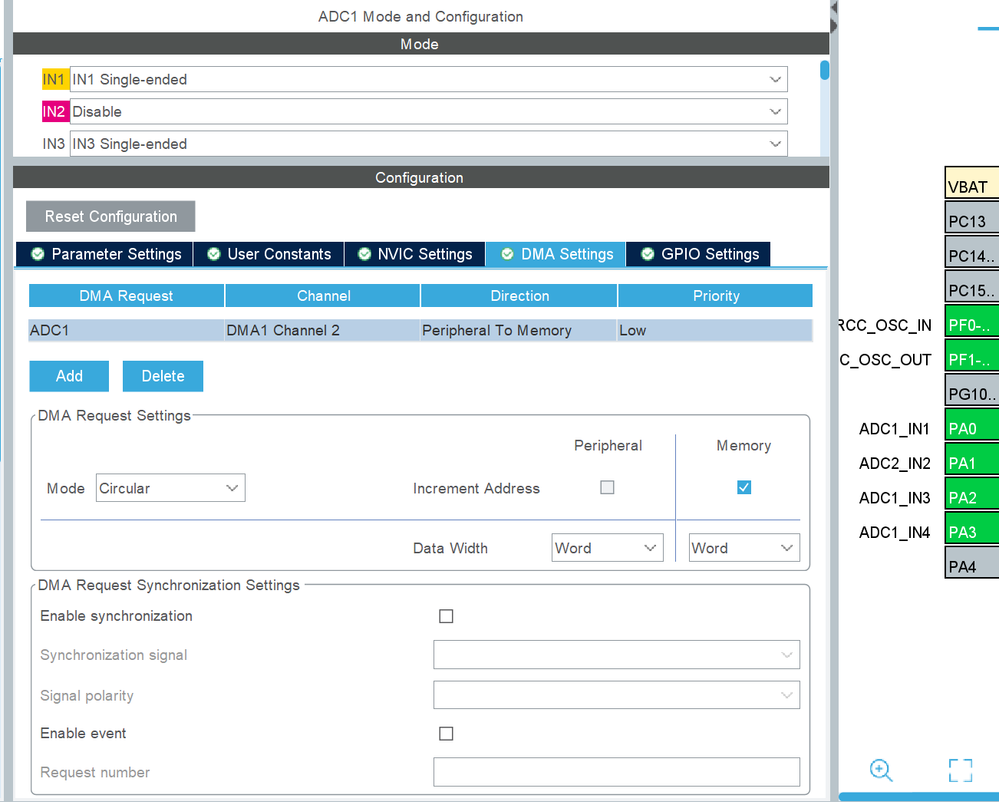Open the IN1 Single-ended dropdown

[428, 80]
